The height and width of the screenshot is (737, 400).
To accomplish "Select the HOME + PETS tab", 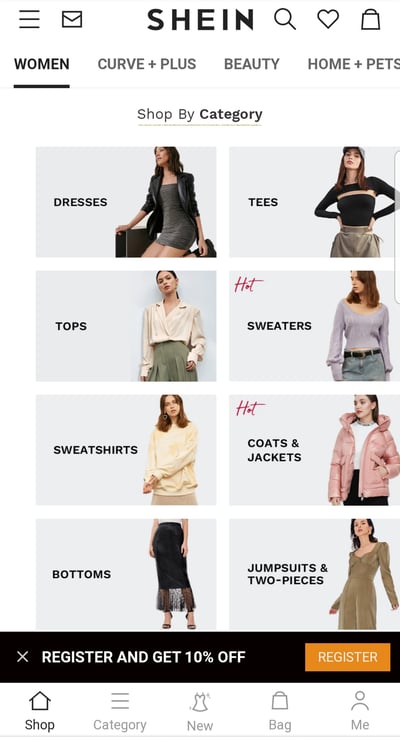I will (x=353, y=64).
